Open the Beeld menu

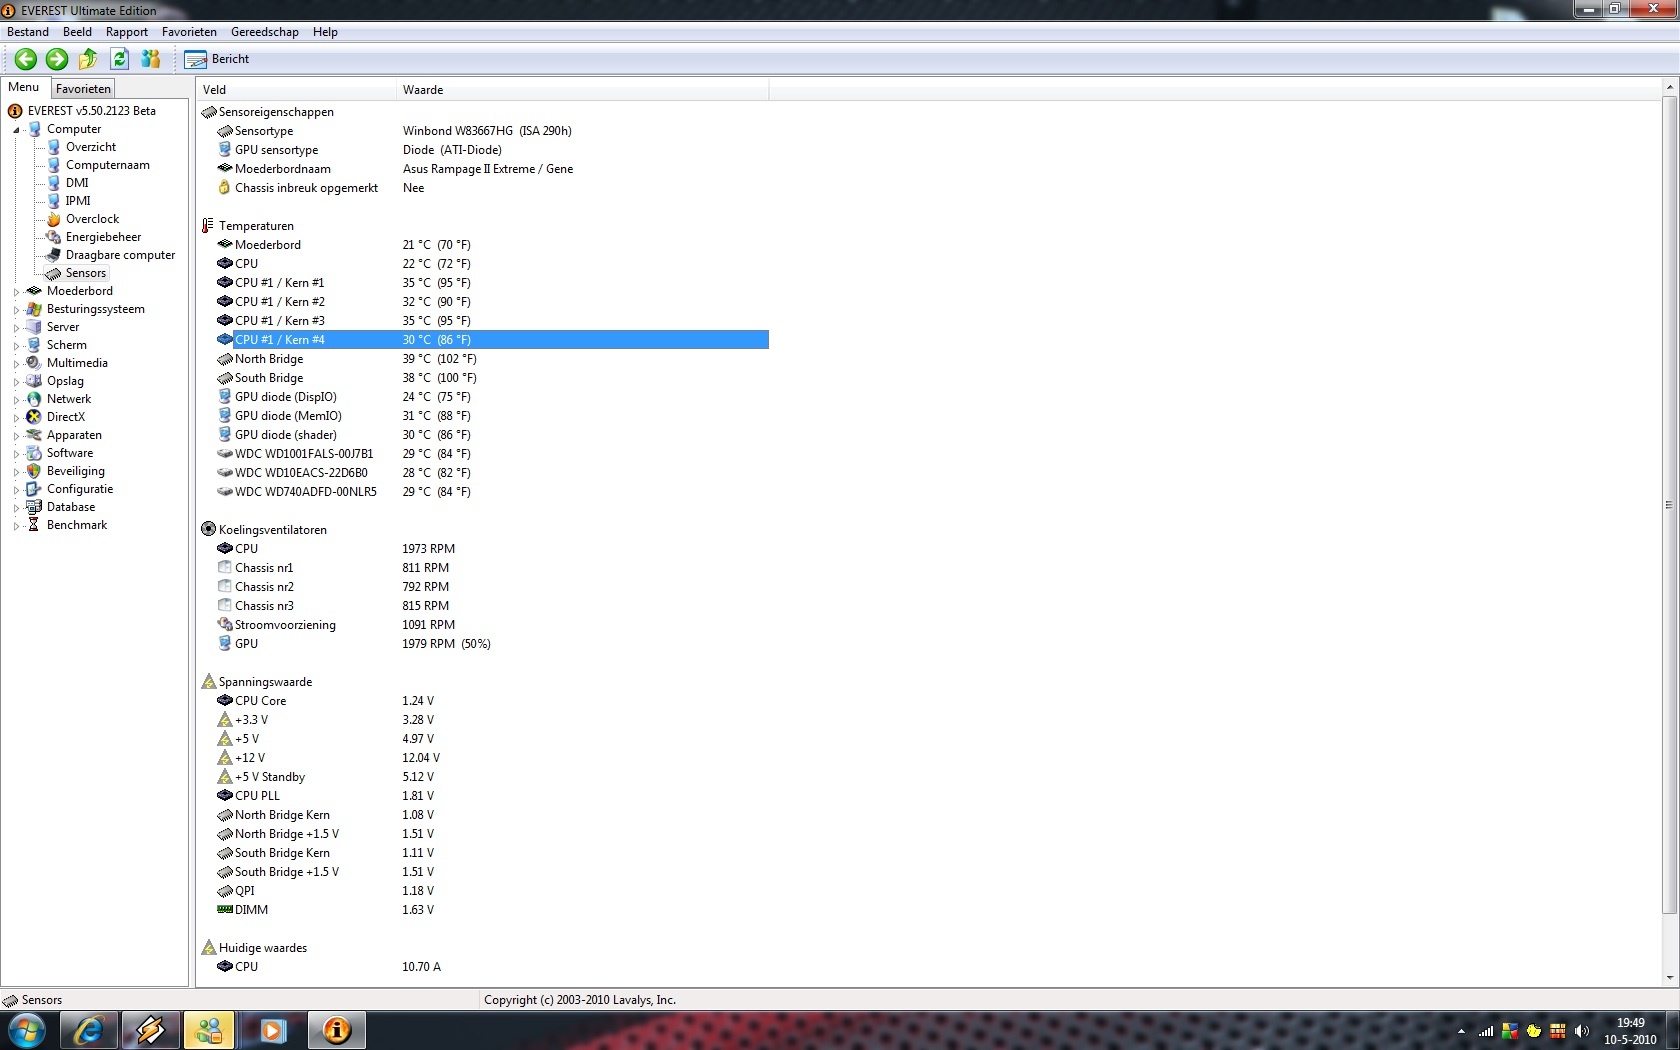tap(77, 32)
